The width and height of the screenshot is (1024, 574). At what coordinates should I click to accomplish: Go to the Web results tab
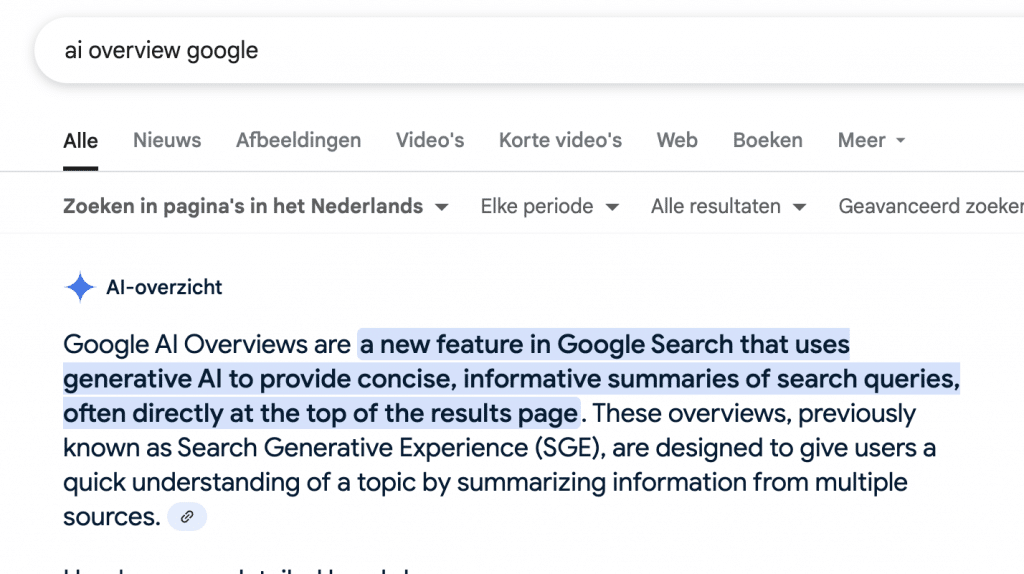tap(677, 140)
